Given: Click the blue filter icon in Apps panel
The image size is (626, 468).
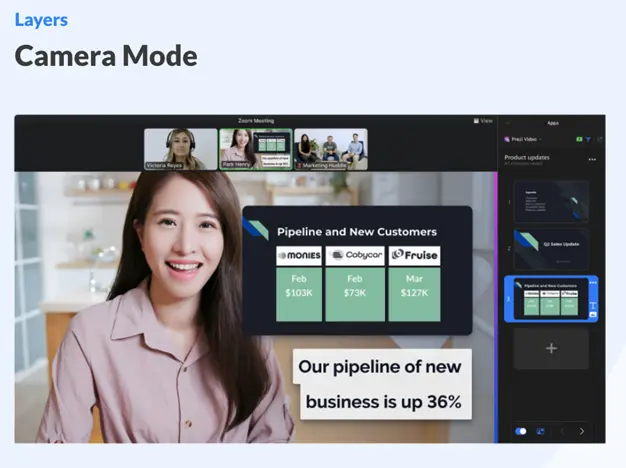Looking at the screenshot, I should click(589, 140).
